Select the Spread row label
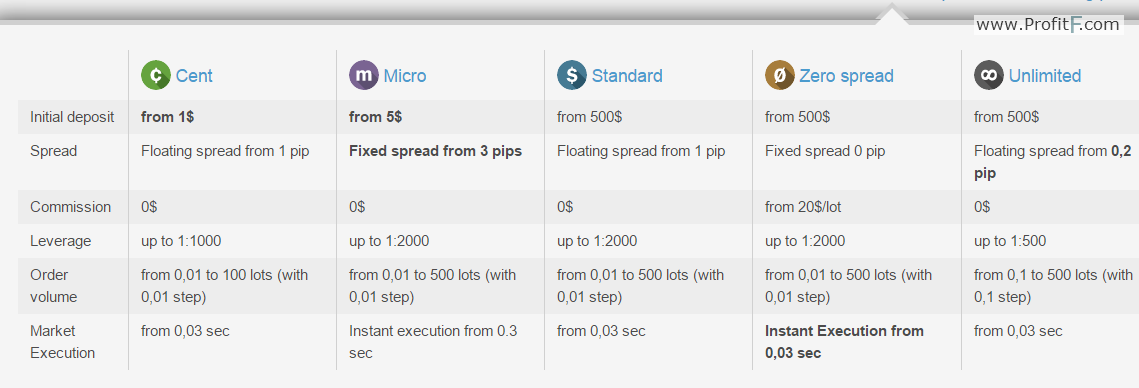 [54, 152]
